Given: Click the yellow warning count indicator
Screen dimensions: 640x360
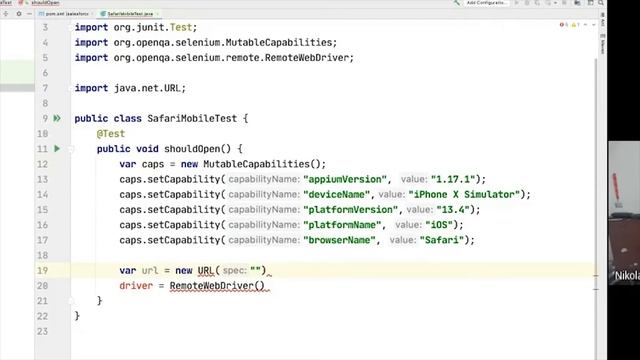Looking at the screenshot, I should [x=576, y=25].
